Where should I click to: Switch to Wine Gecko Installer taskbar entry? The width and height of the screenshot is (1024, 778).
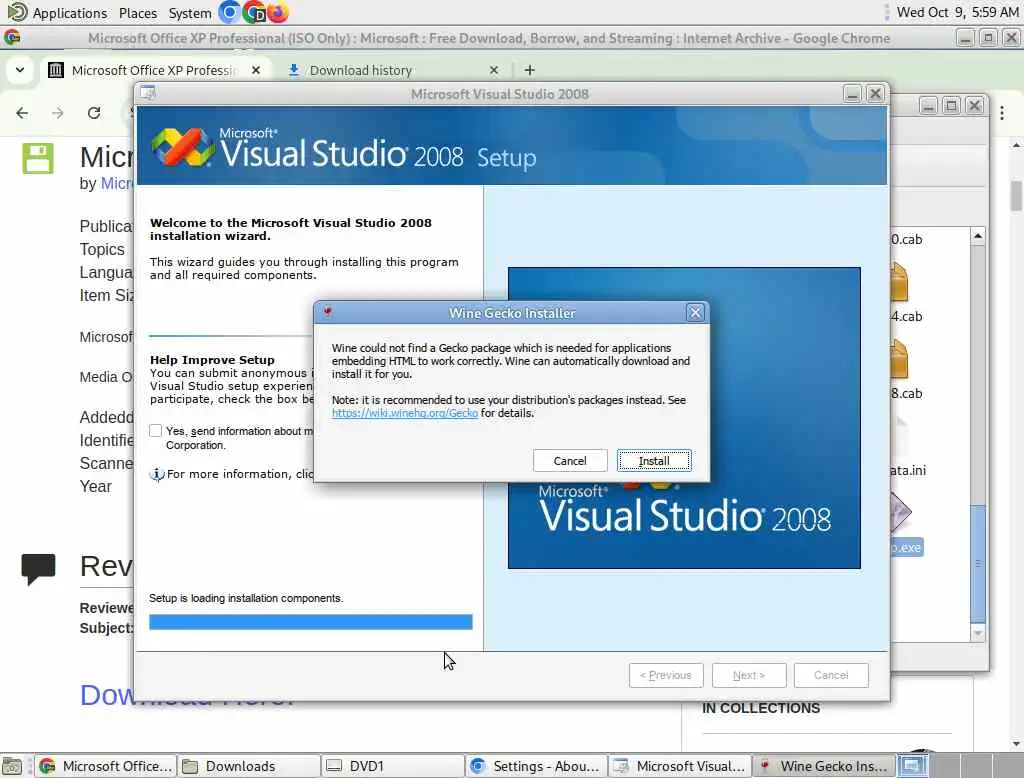[824, 766]
